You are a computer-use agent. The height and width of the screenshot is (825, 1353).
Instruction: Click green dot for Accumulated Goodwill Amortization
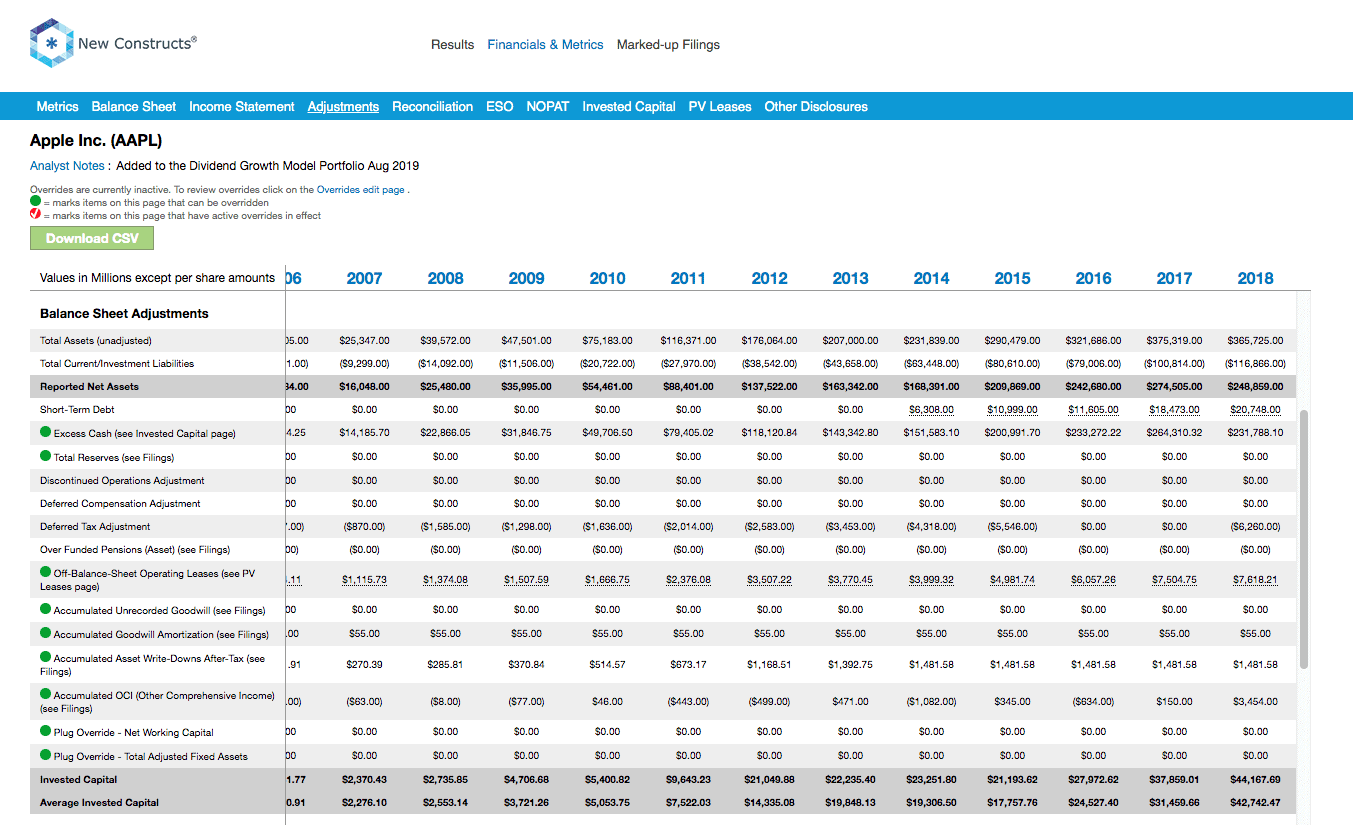(46, 633)
